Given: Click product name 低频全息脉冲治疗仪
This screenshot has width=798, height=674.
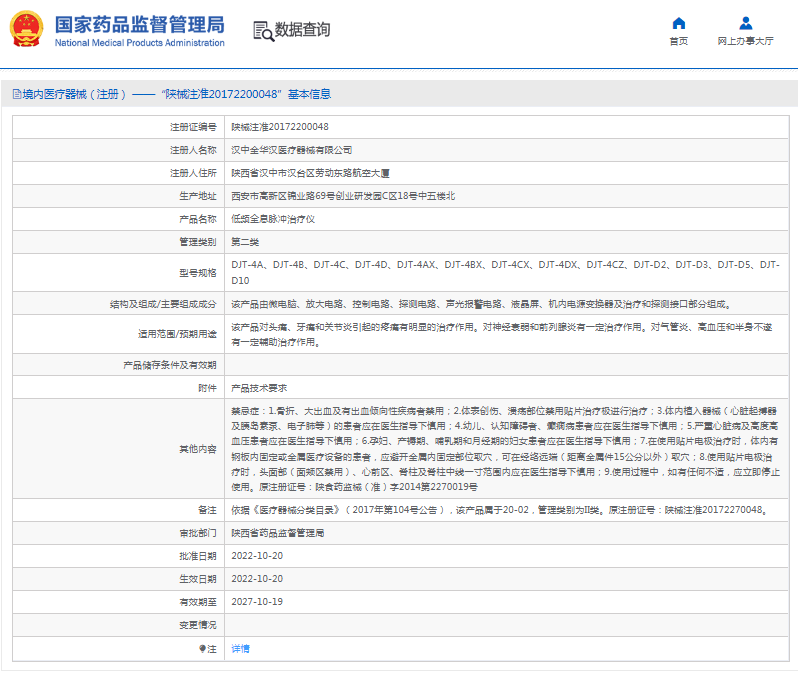Looking at the screenshot, I should point(273,219).
